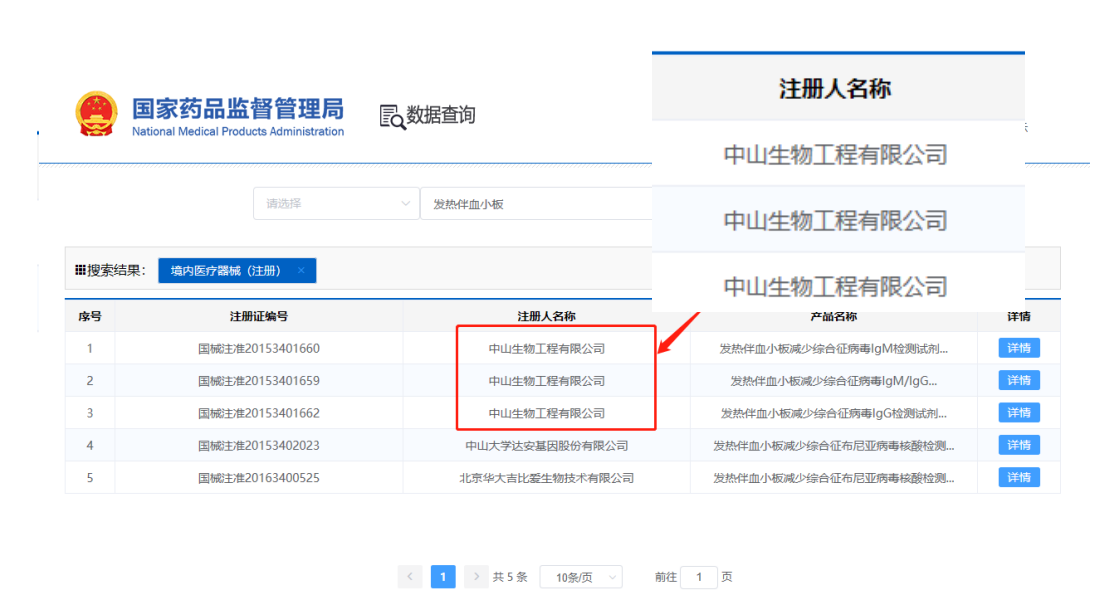
Task: Click the IgG检测试剂 product name in row 3
Action: click(834, 413)
